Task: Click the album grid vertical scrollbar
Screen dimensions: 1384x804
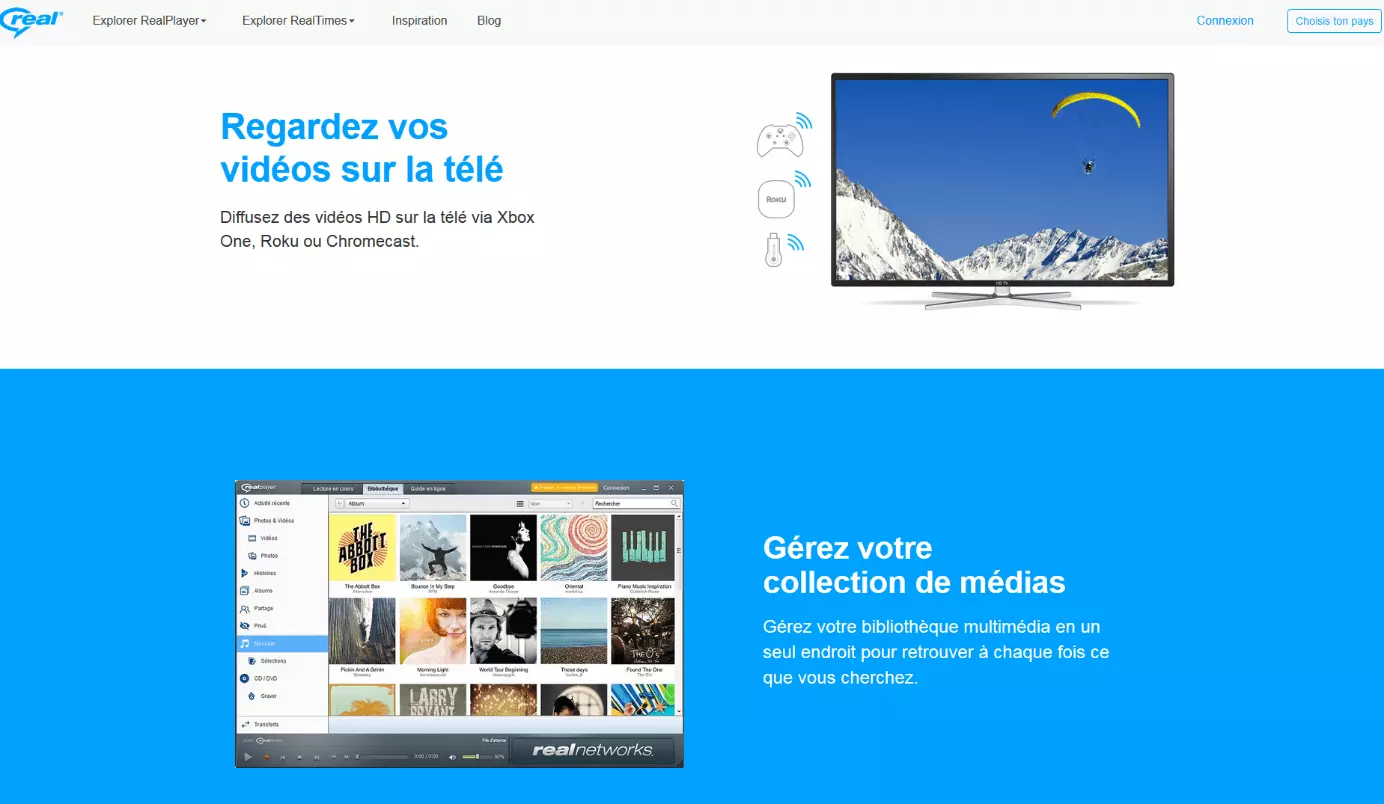Action: click(678, 614)
